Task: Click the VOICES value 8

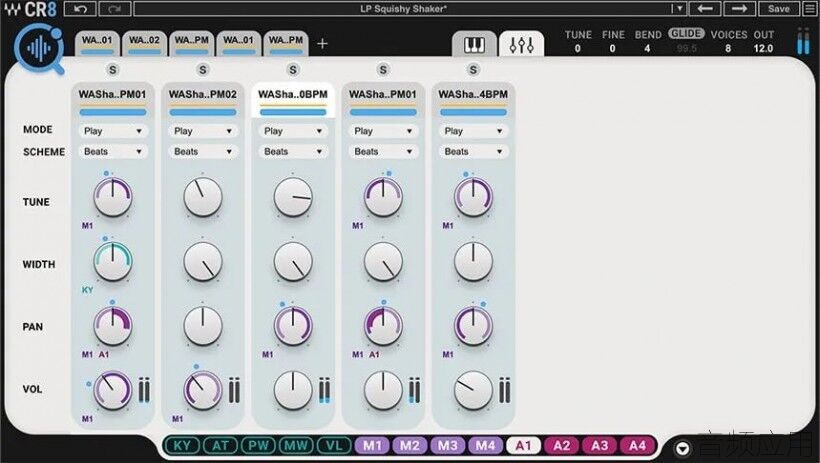Action: pos(728,49)
